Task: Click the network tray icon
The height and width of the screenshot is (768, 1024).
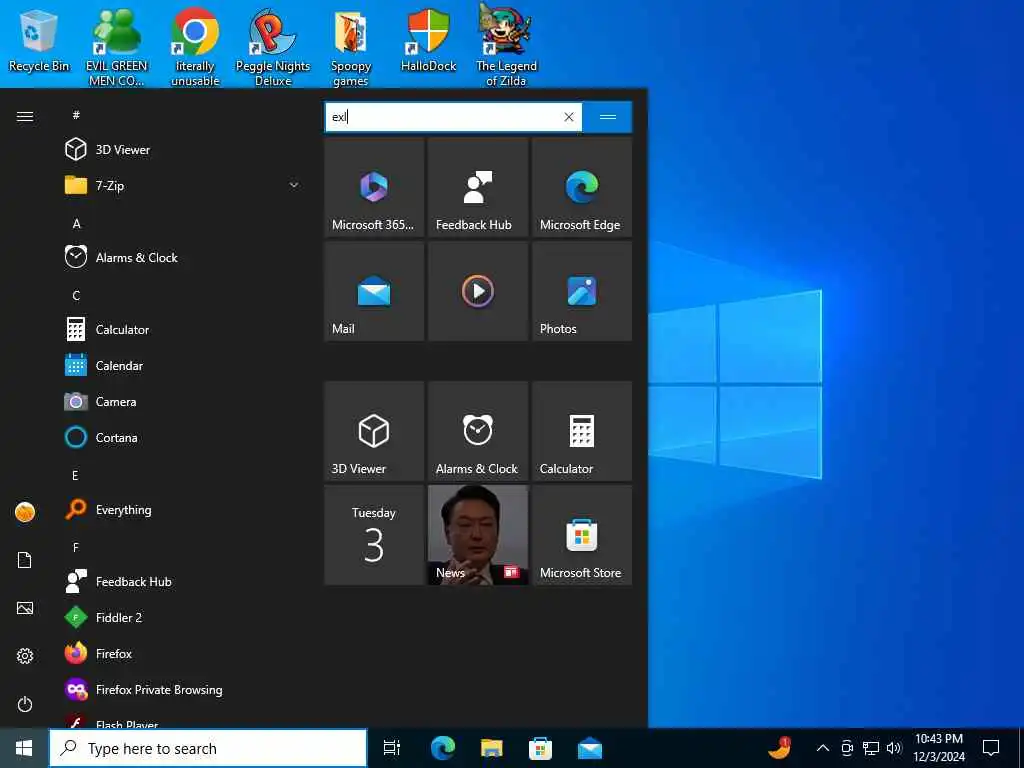Action: [871, 748]
